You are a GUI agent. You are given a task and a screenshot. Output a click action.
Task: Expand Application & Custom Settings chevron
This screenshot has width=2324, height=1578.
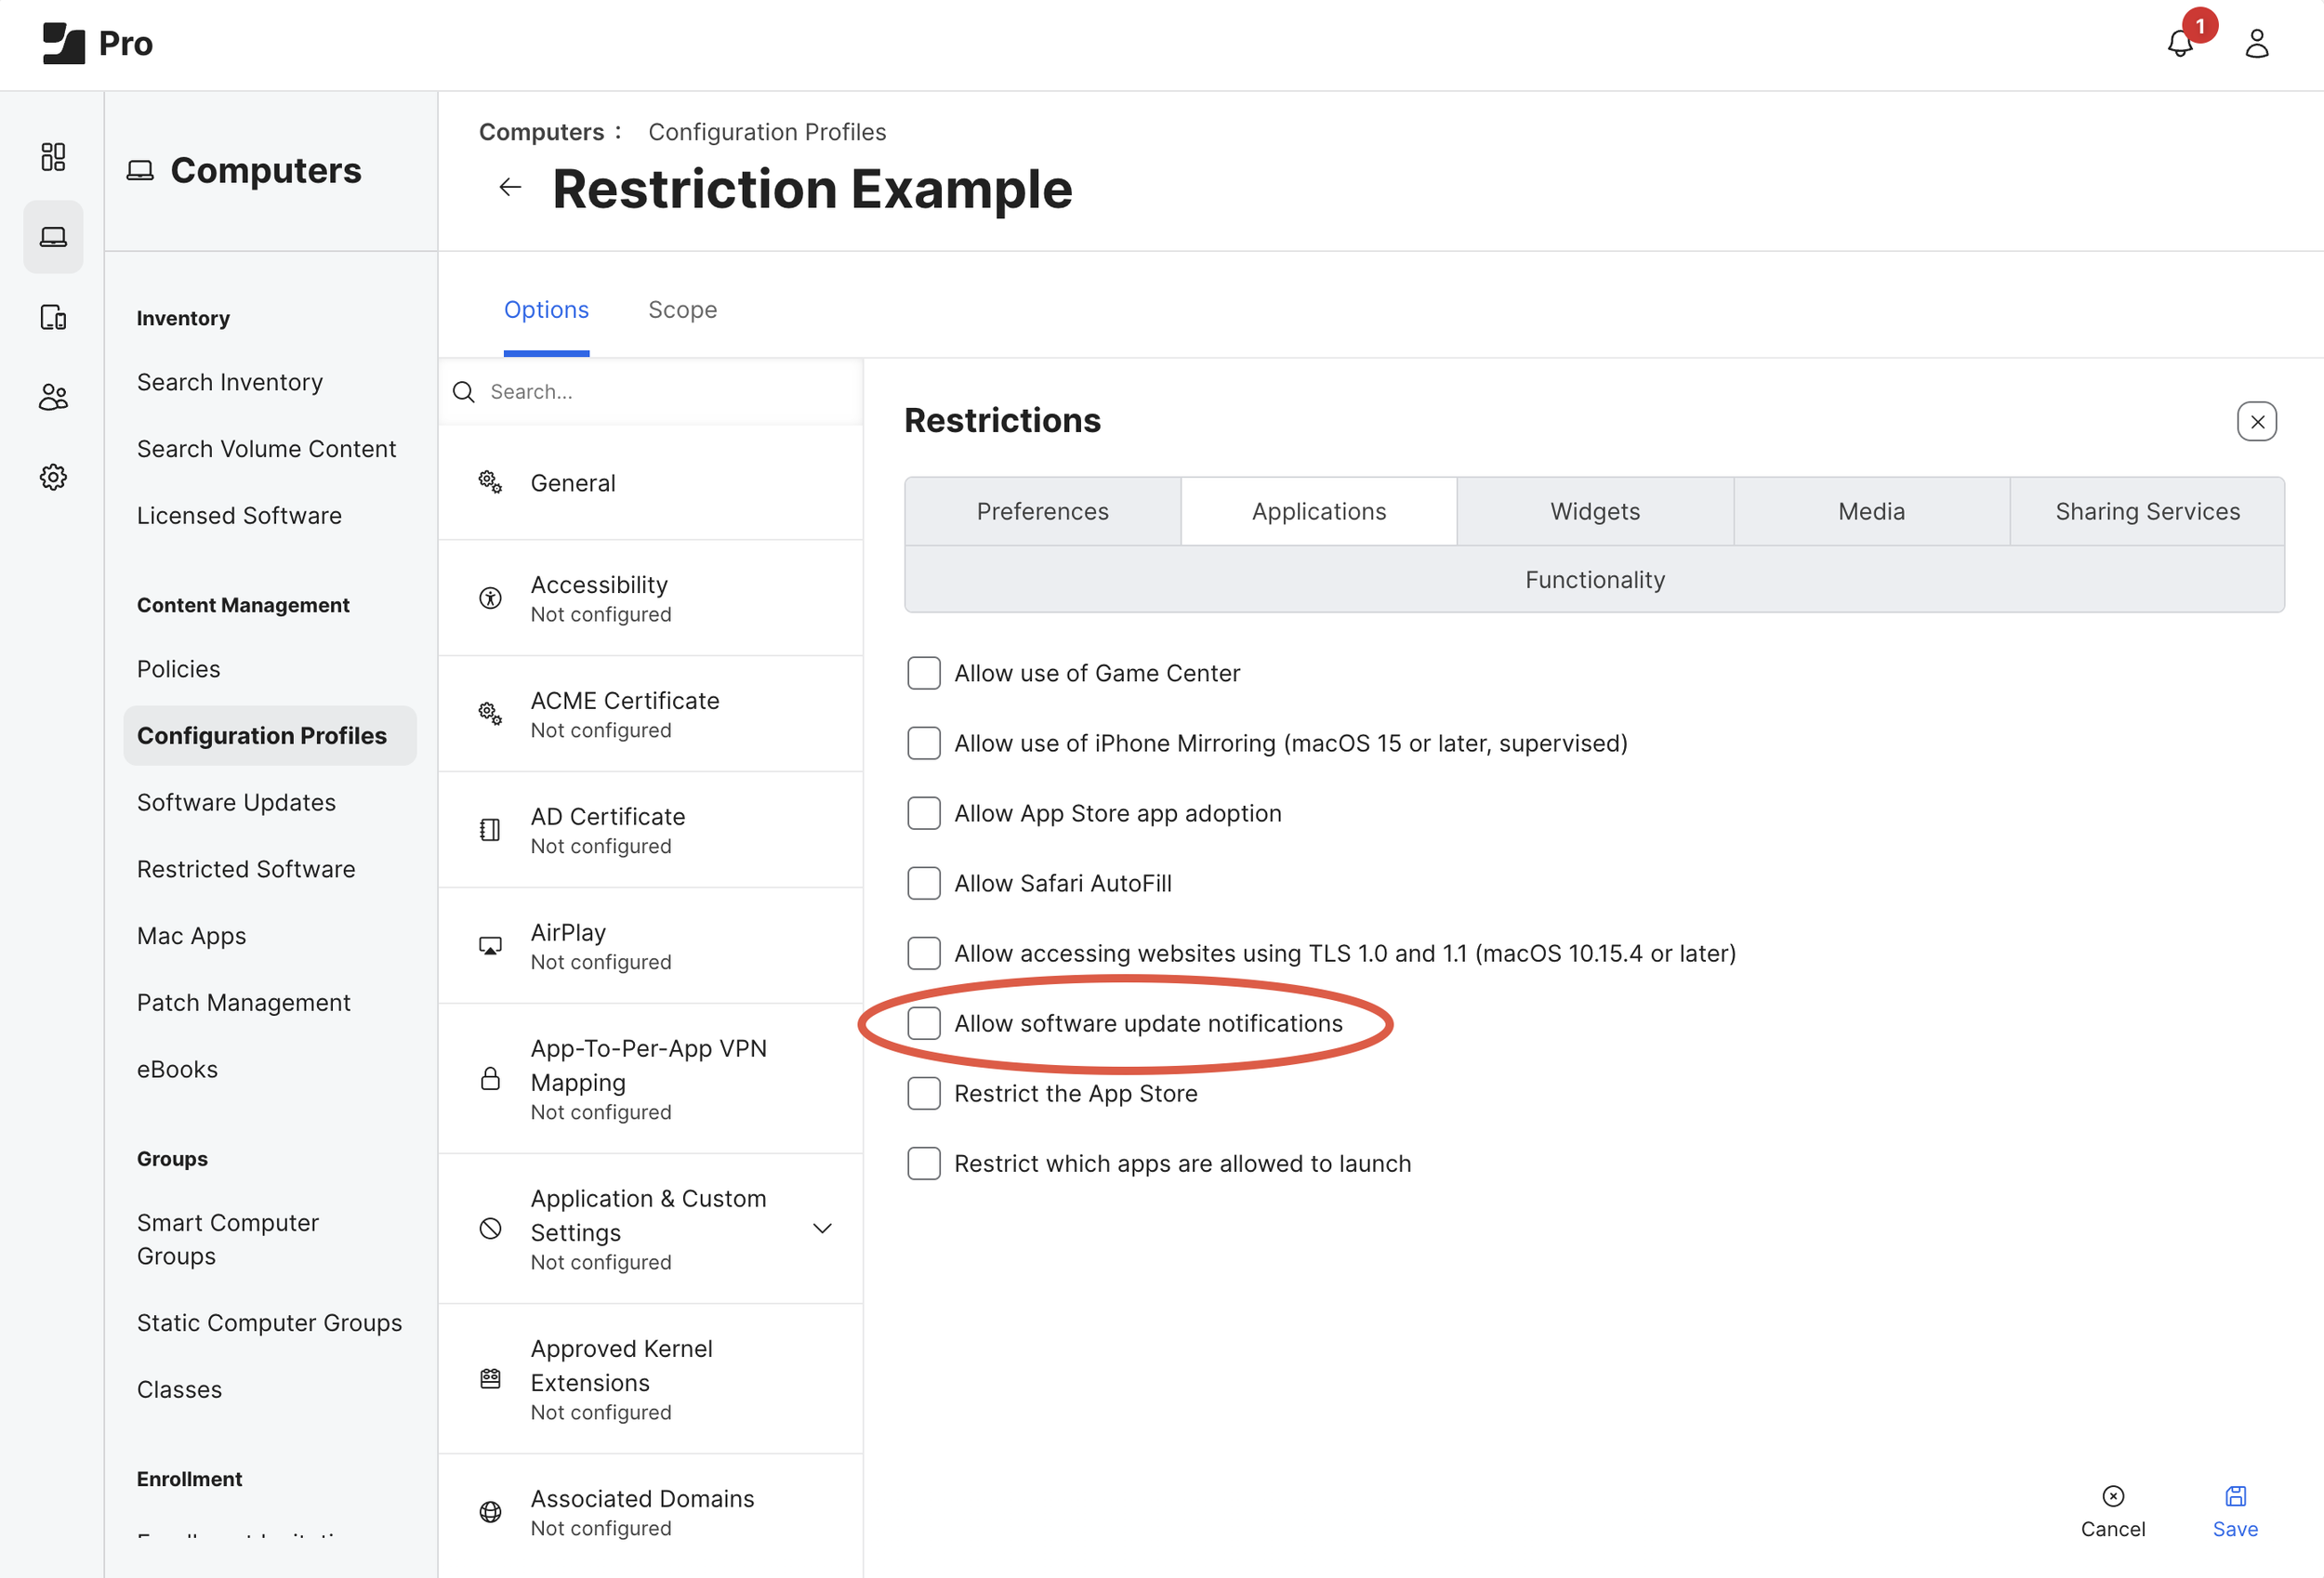(x=822, y=1228)
